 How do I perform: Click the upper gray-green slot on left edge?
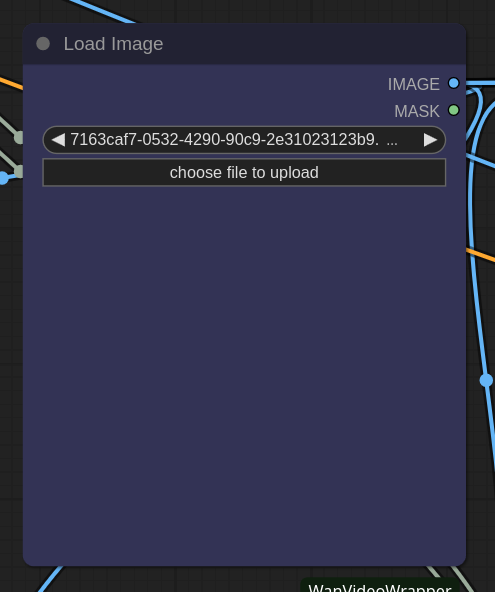click(x=19, y=137)
